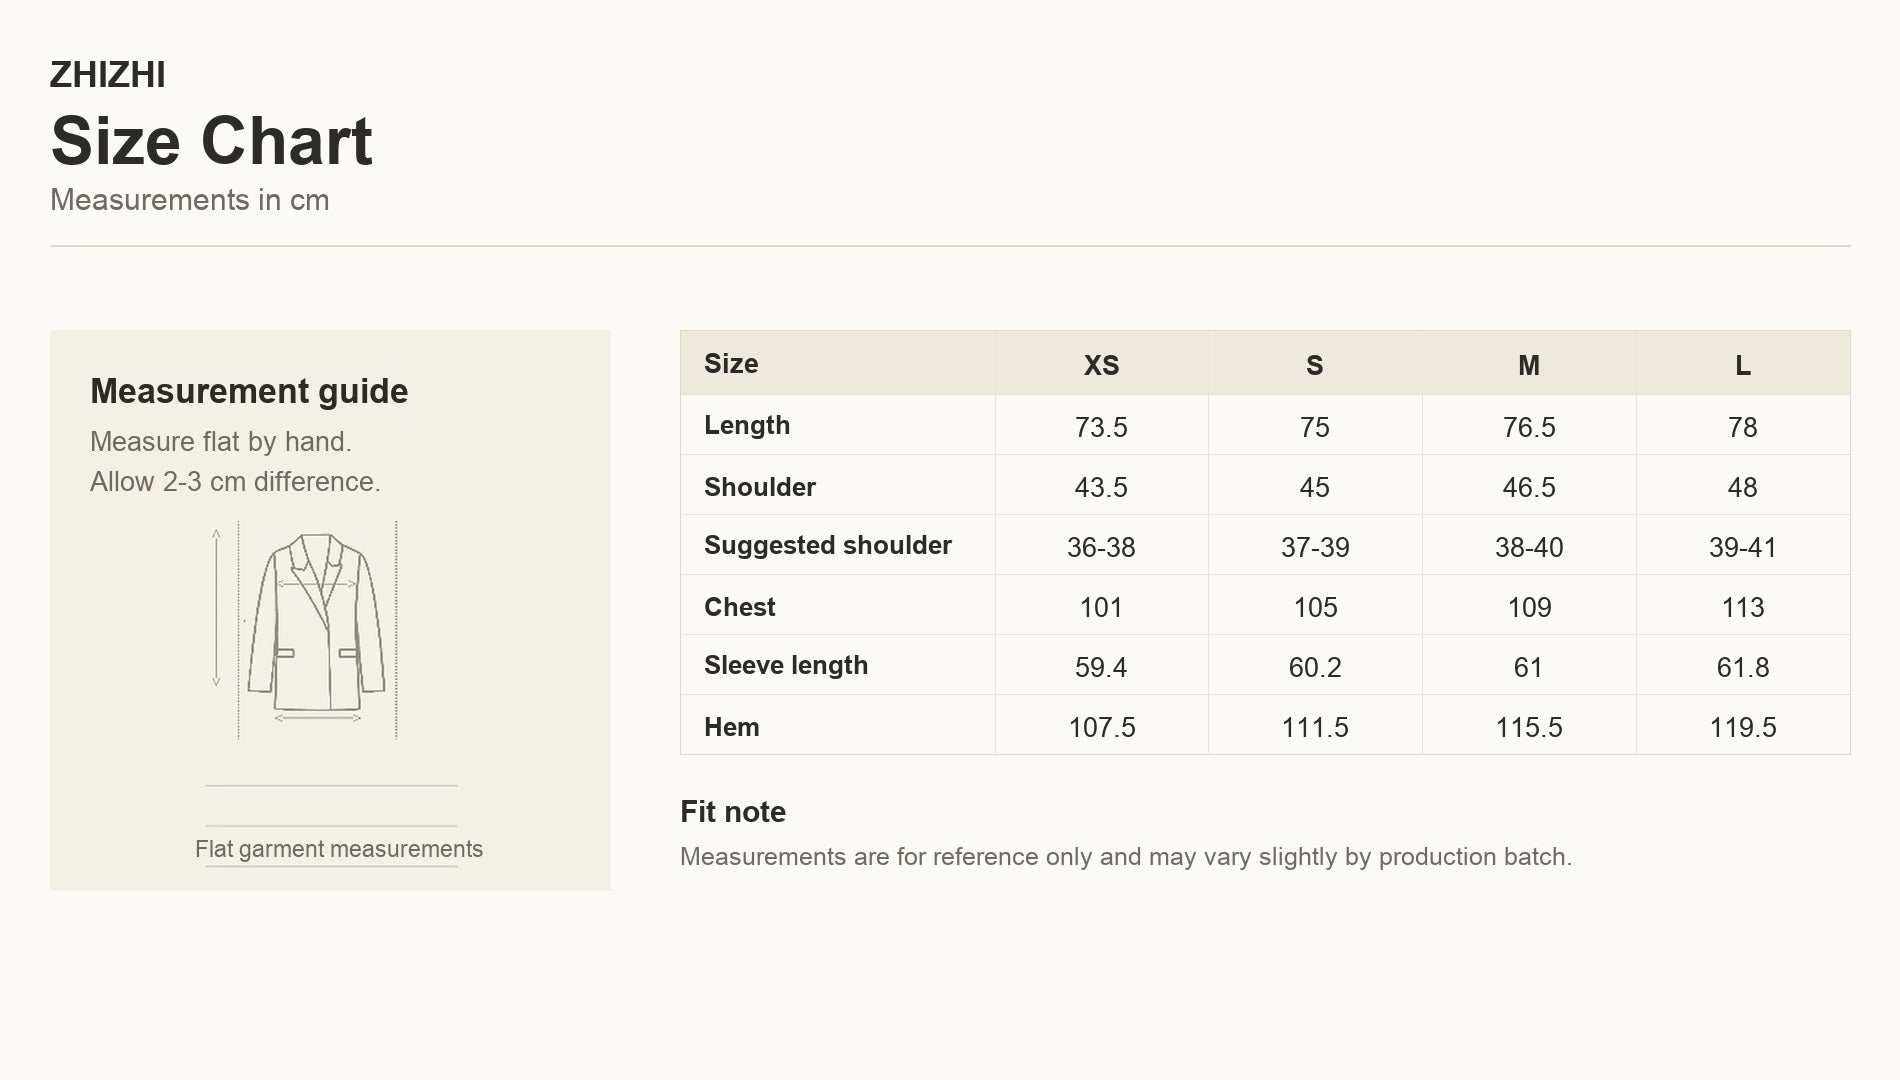
Task: Click the Suggested shoulder row label
Action: pos(828,545)
